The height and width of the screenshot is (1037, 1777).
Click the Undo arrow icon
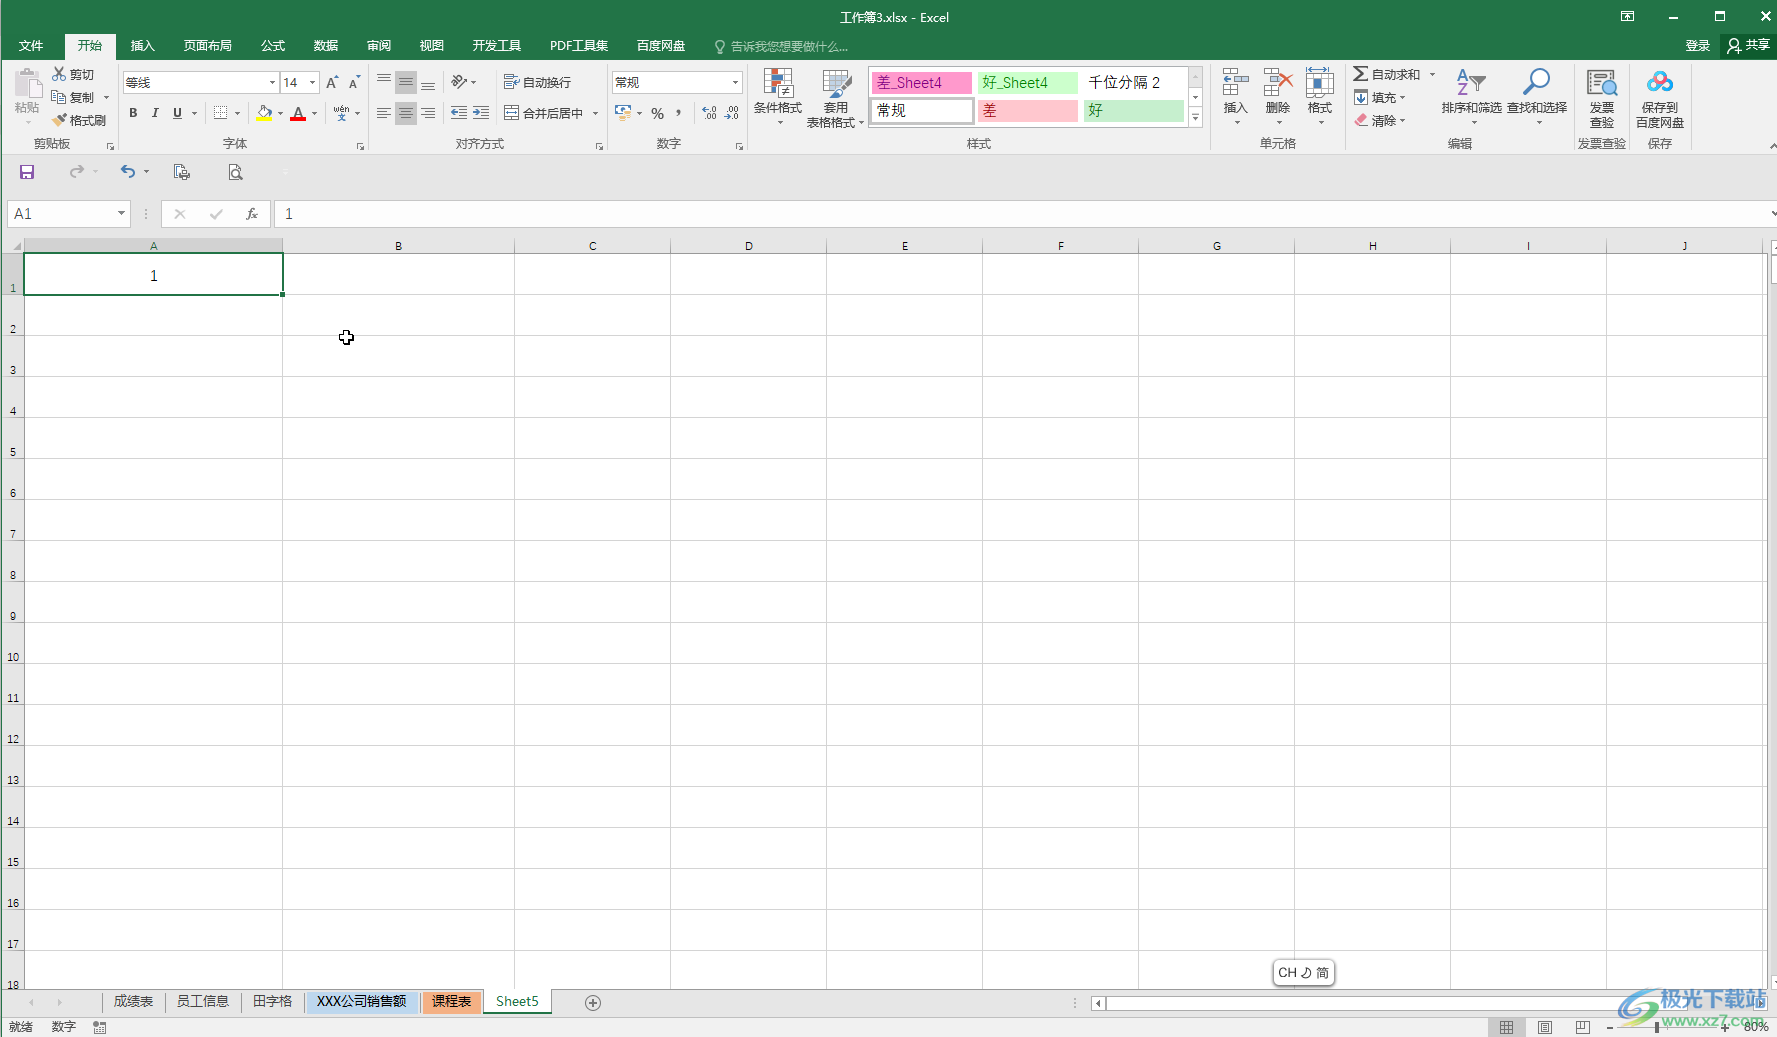pos(128,172)
